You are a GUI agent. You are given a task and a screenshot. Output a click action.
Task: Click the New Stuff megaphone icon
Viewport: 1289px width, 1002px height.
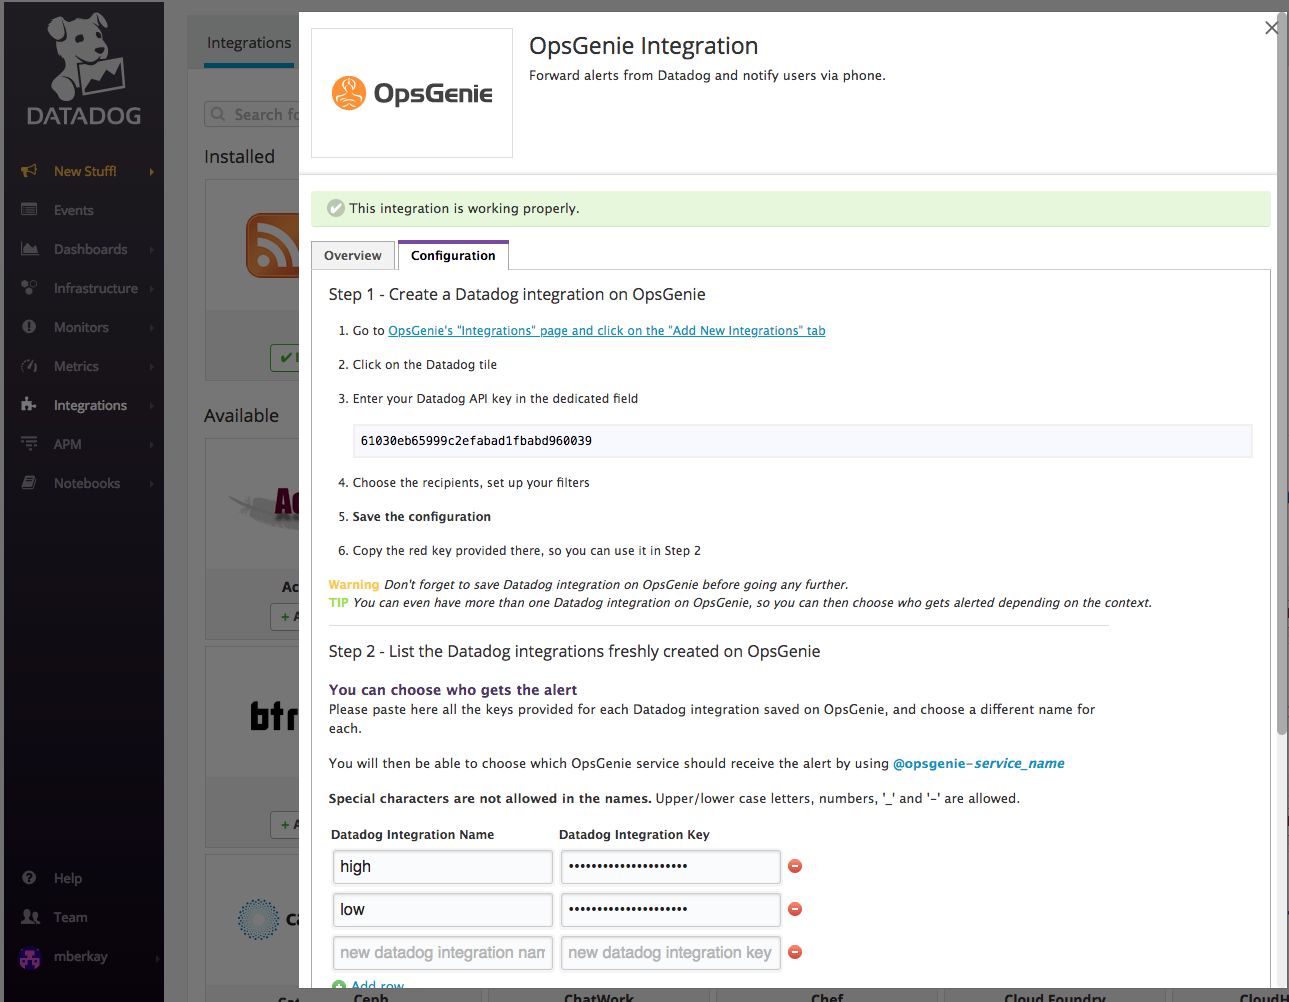(x=29, y=171)
